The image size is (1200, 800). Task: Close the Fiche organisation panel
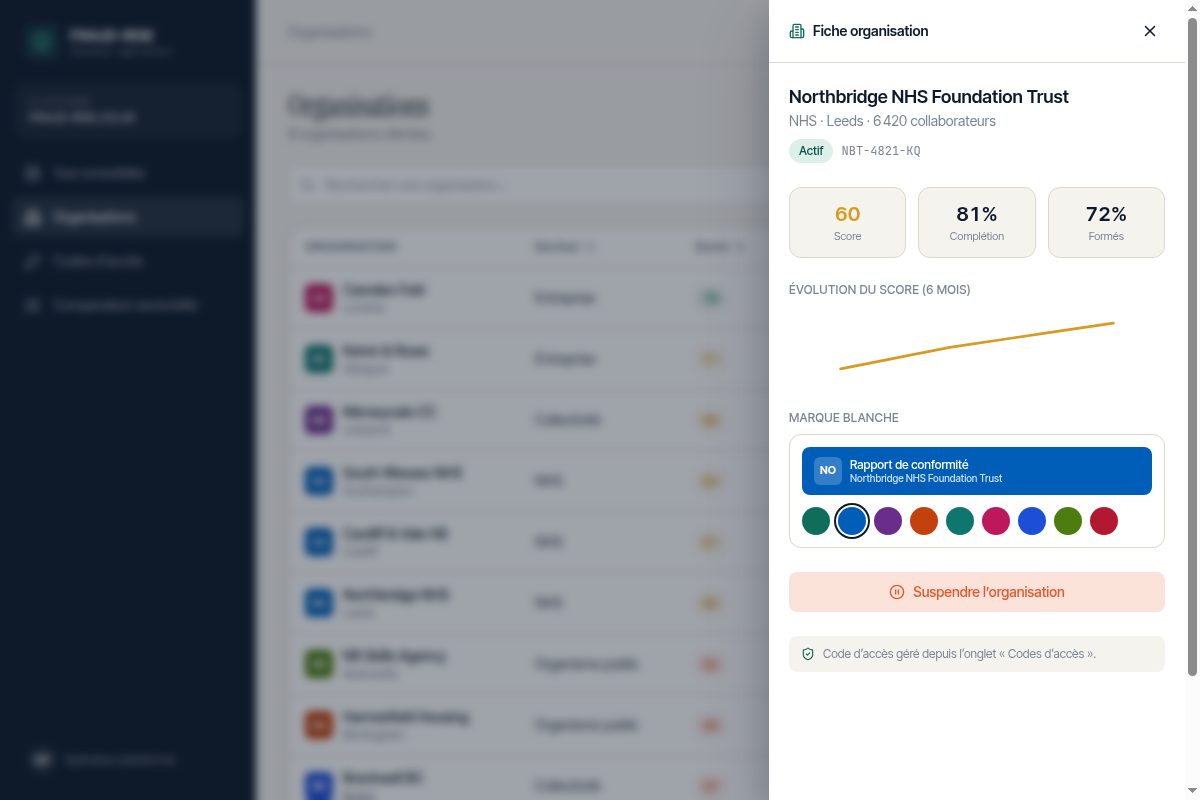coord(1150,31)
